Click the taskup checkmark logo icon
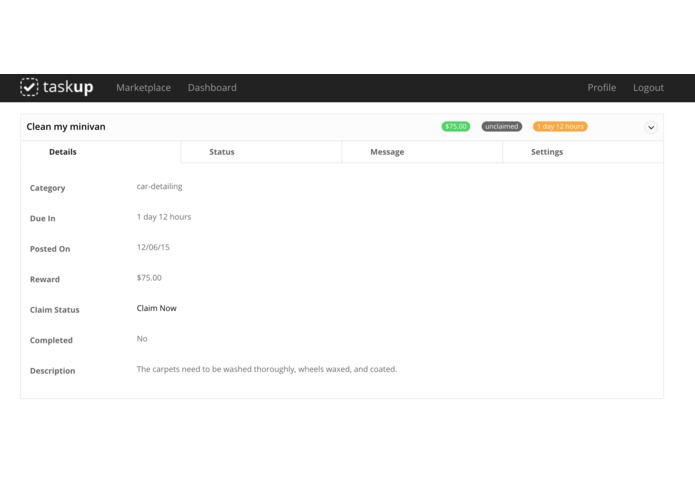Image resolution: width=695 pixels, height=494 pixels. point(29,87)
